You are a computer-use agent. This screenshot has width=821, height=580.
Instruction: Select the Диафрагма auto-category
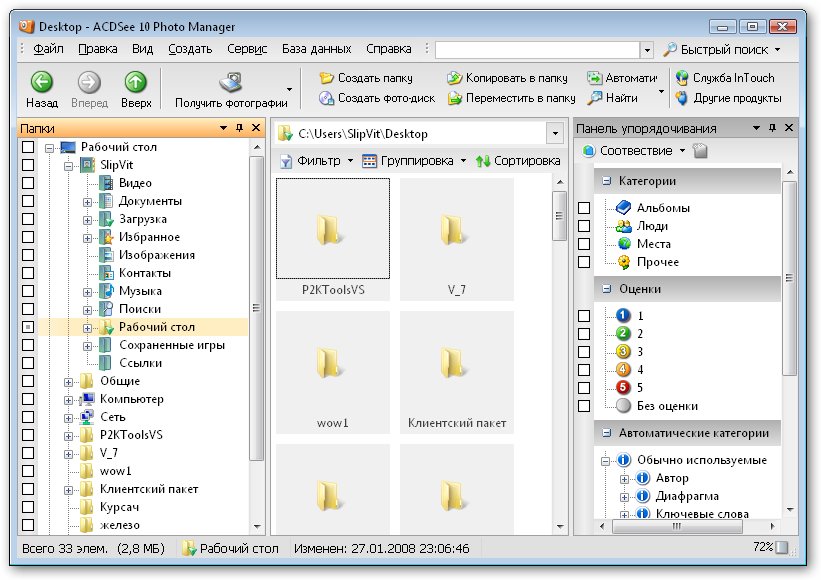tap(687, 496)
